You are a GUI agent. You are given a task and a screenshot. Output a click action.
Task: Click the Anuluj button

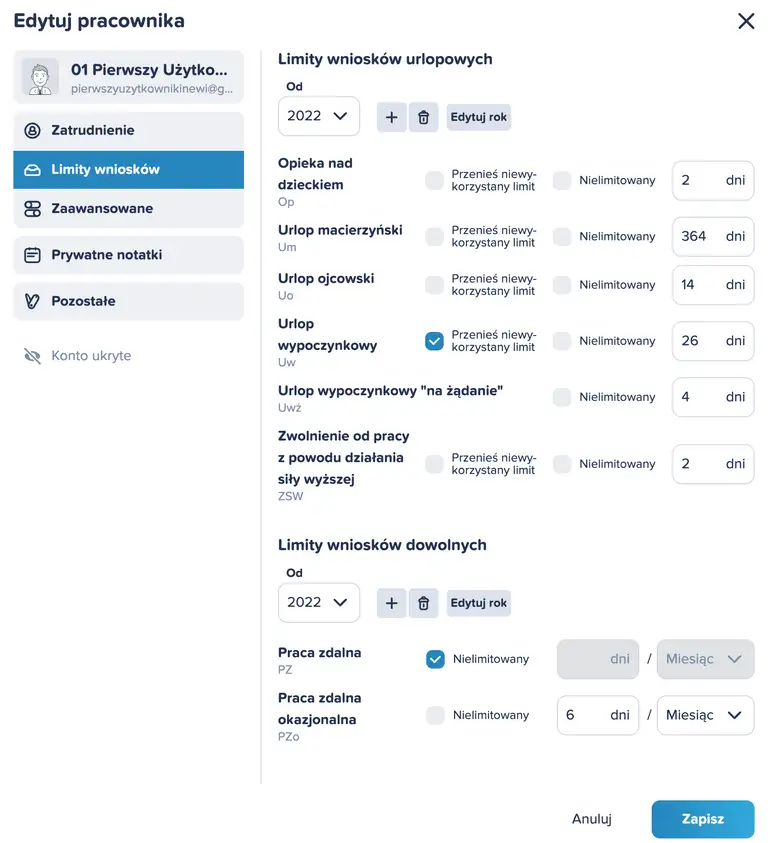(591, 819)
